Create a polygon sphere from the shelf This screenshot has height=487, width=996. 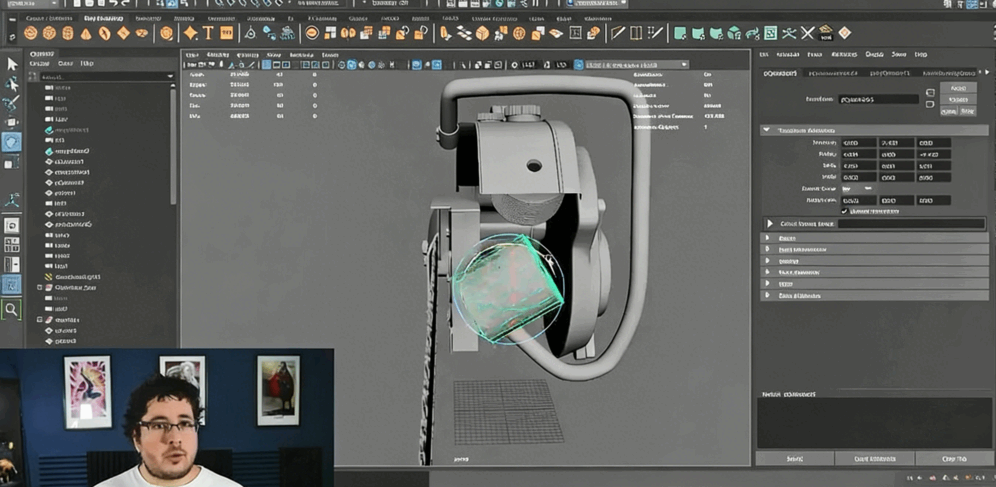[30, 33]
